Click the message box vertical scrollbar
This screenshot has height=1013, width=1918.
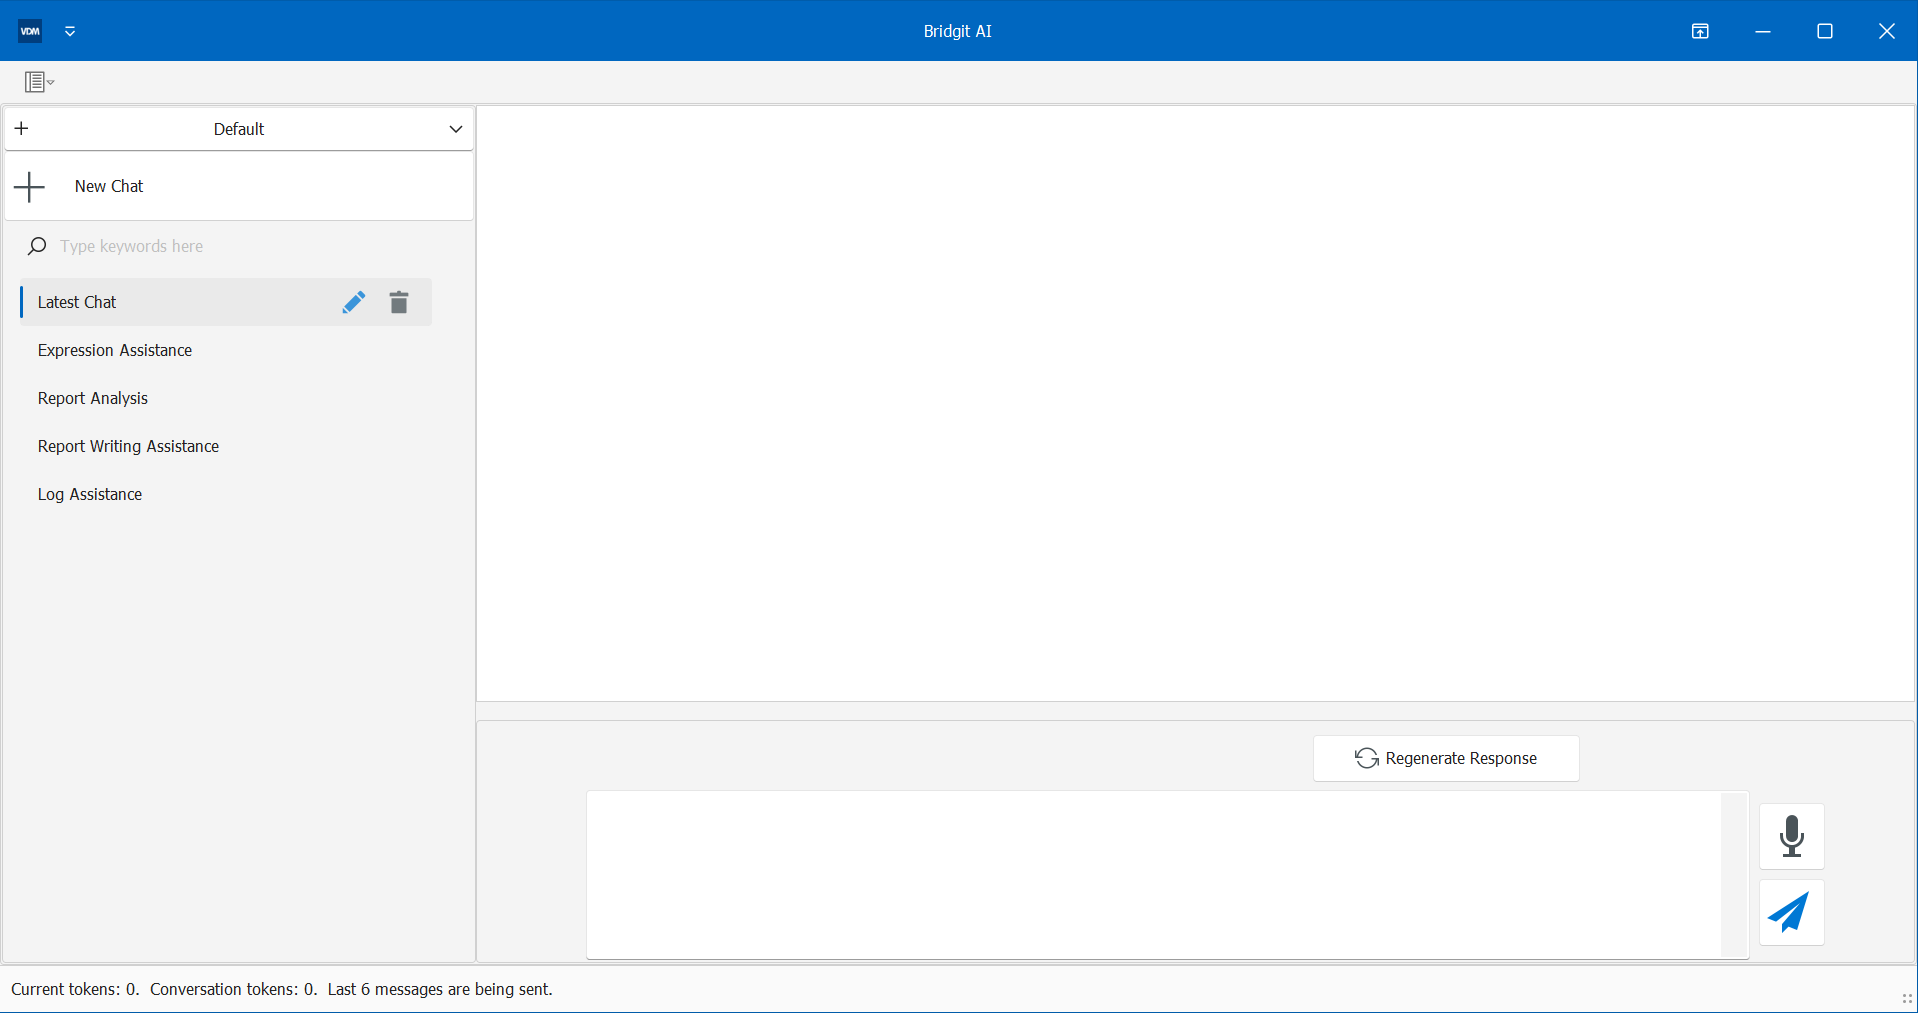click(1735, 875)
